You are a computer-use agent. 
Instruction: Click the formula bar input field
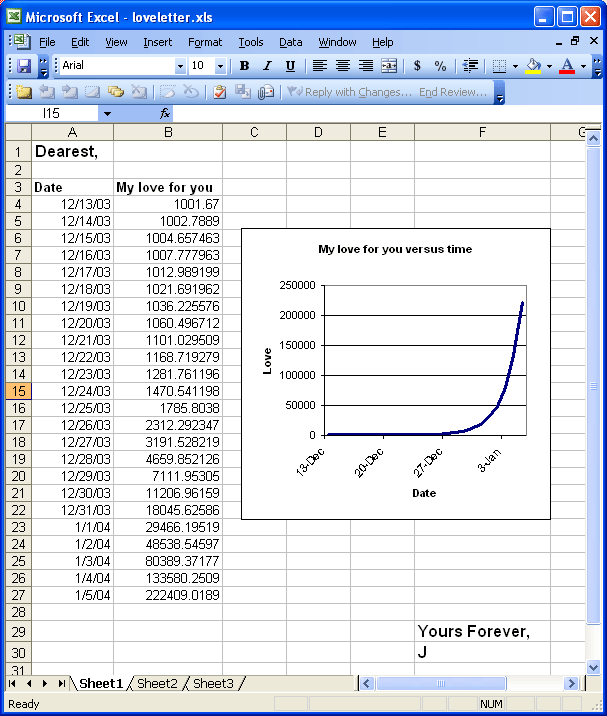pyautogui.click(x=380, y=114)
